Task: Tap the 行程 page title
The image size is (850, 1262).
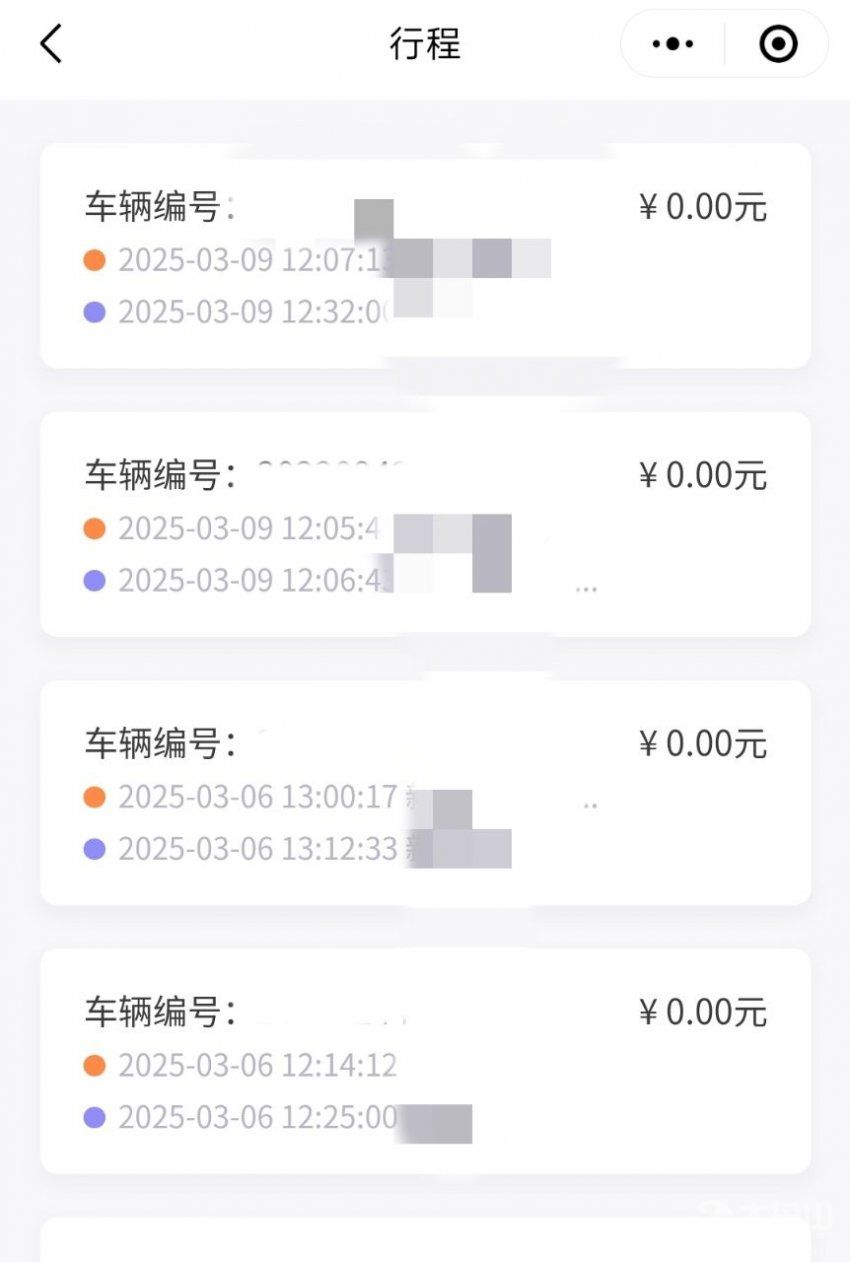Action: pos(425,44)
